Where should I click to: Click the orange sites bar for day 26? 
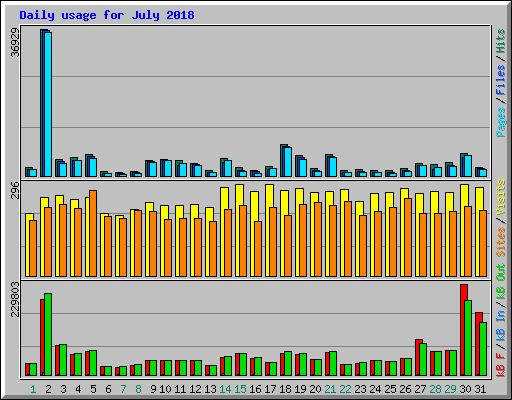coord(408,237)
